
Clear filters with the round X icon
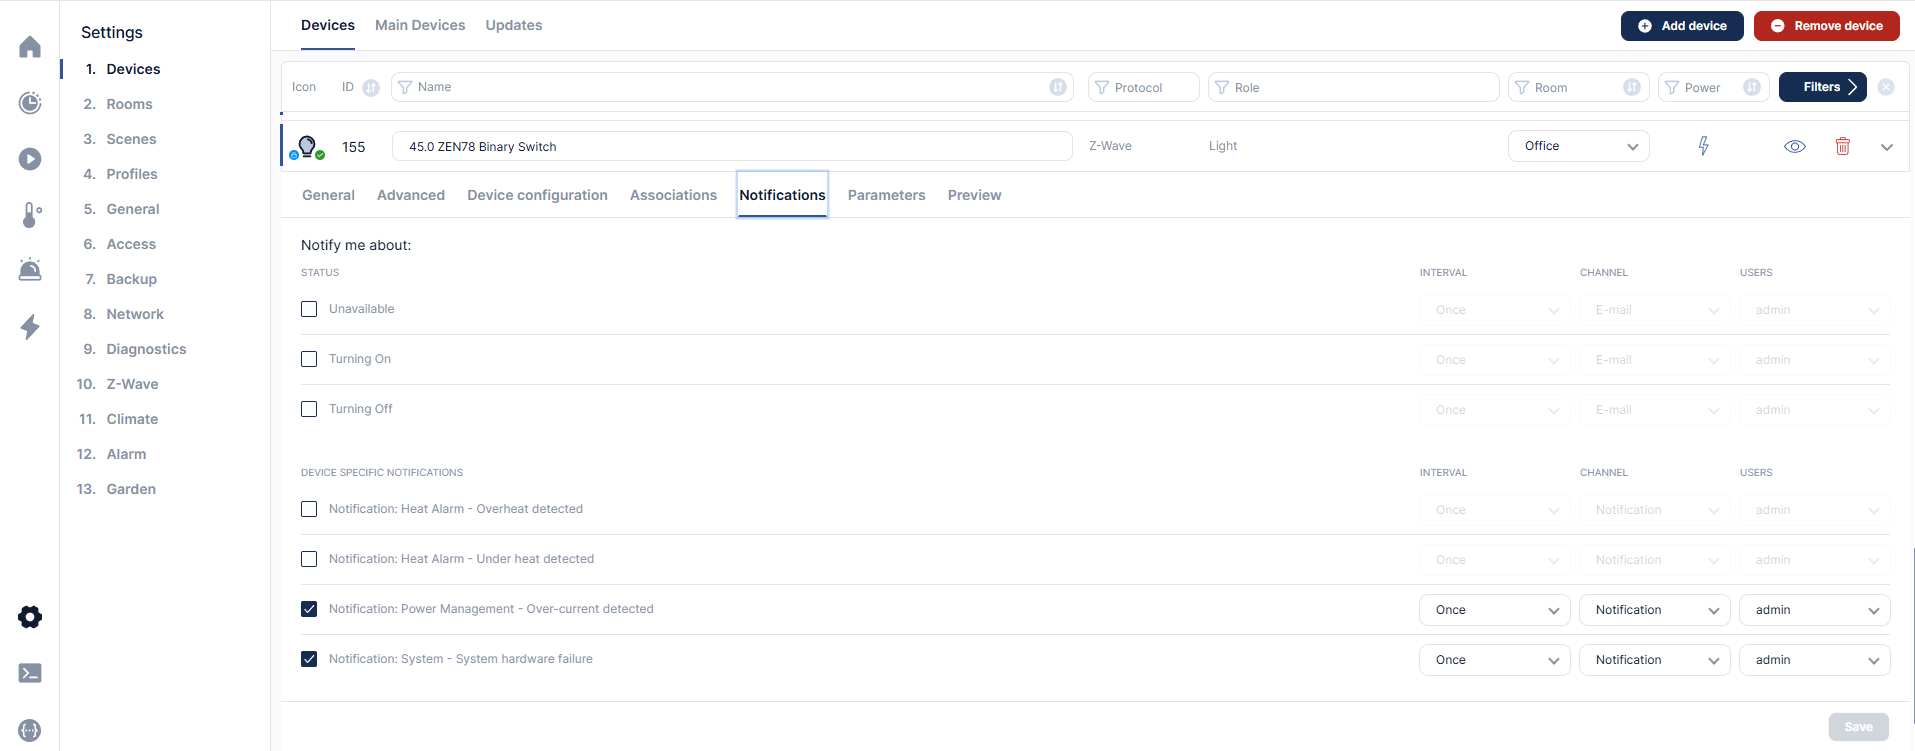click(1886, 87)
